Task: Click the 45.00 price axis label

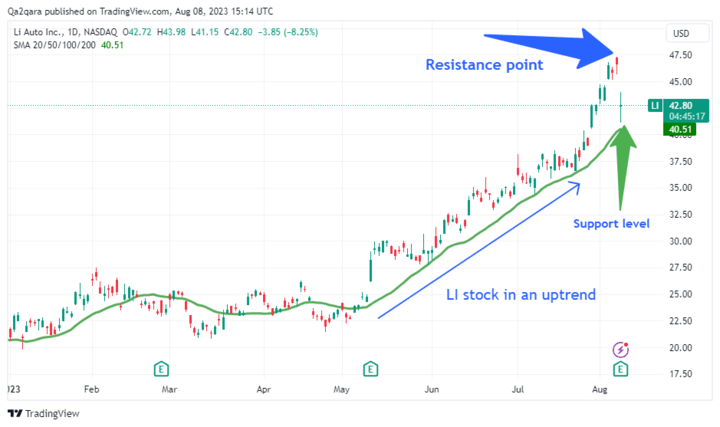Action: 681,82
